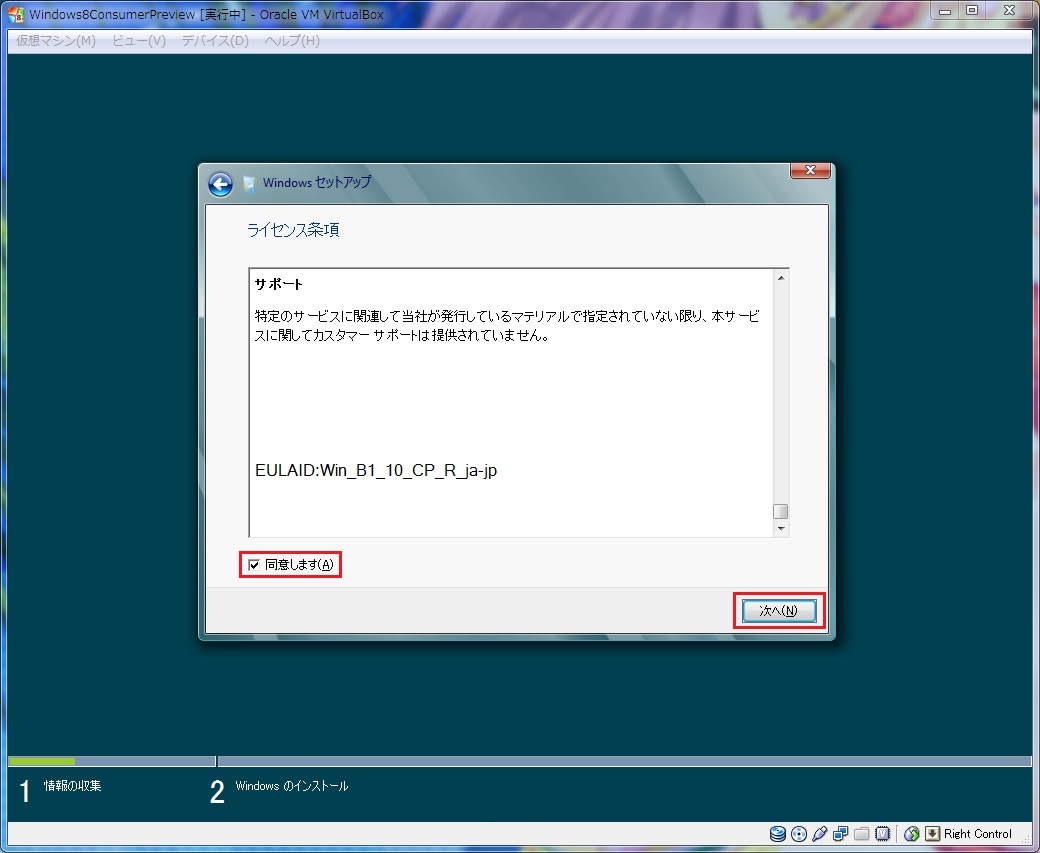1040x853 pixels.
Task: Click the license text scroll down arrow
Action: tap(781, 529)
